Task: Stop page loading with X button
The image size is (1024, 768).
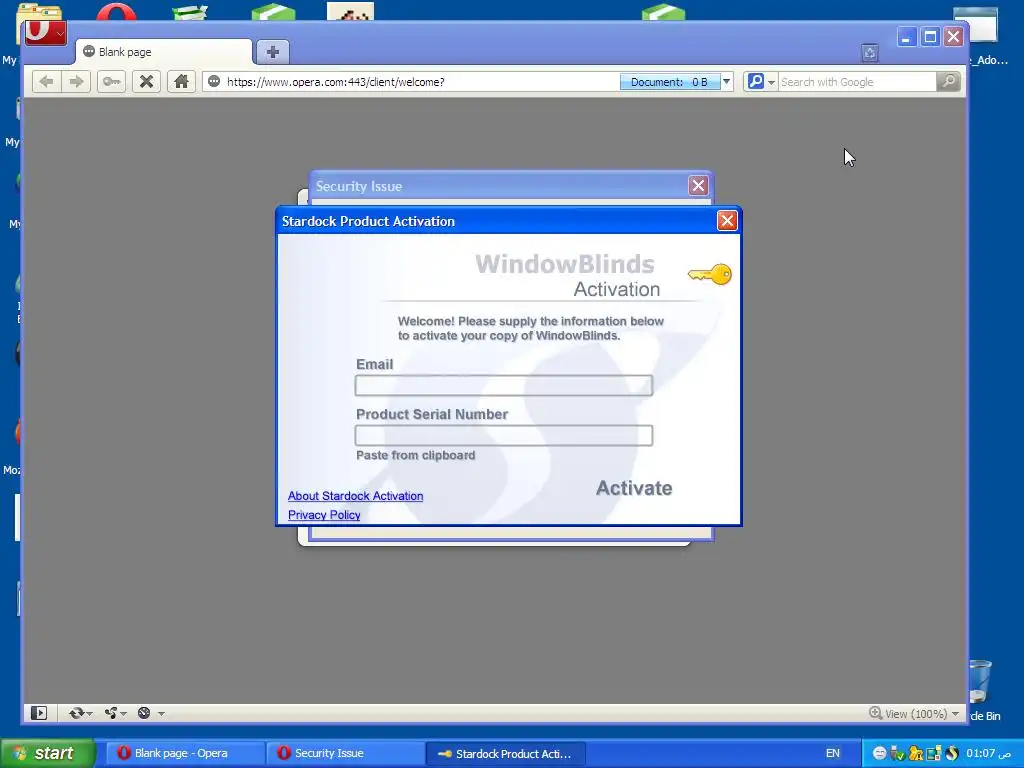Action: click(146, 82)
